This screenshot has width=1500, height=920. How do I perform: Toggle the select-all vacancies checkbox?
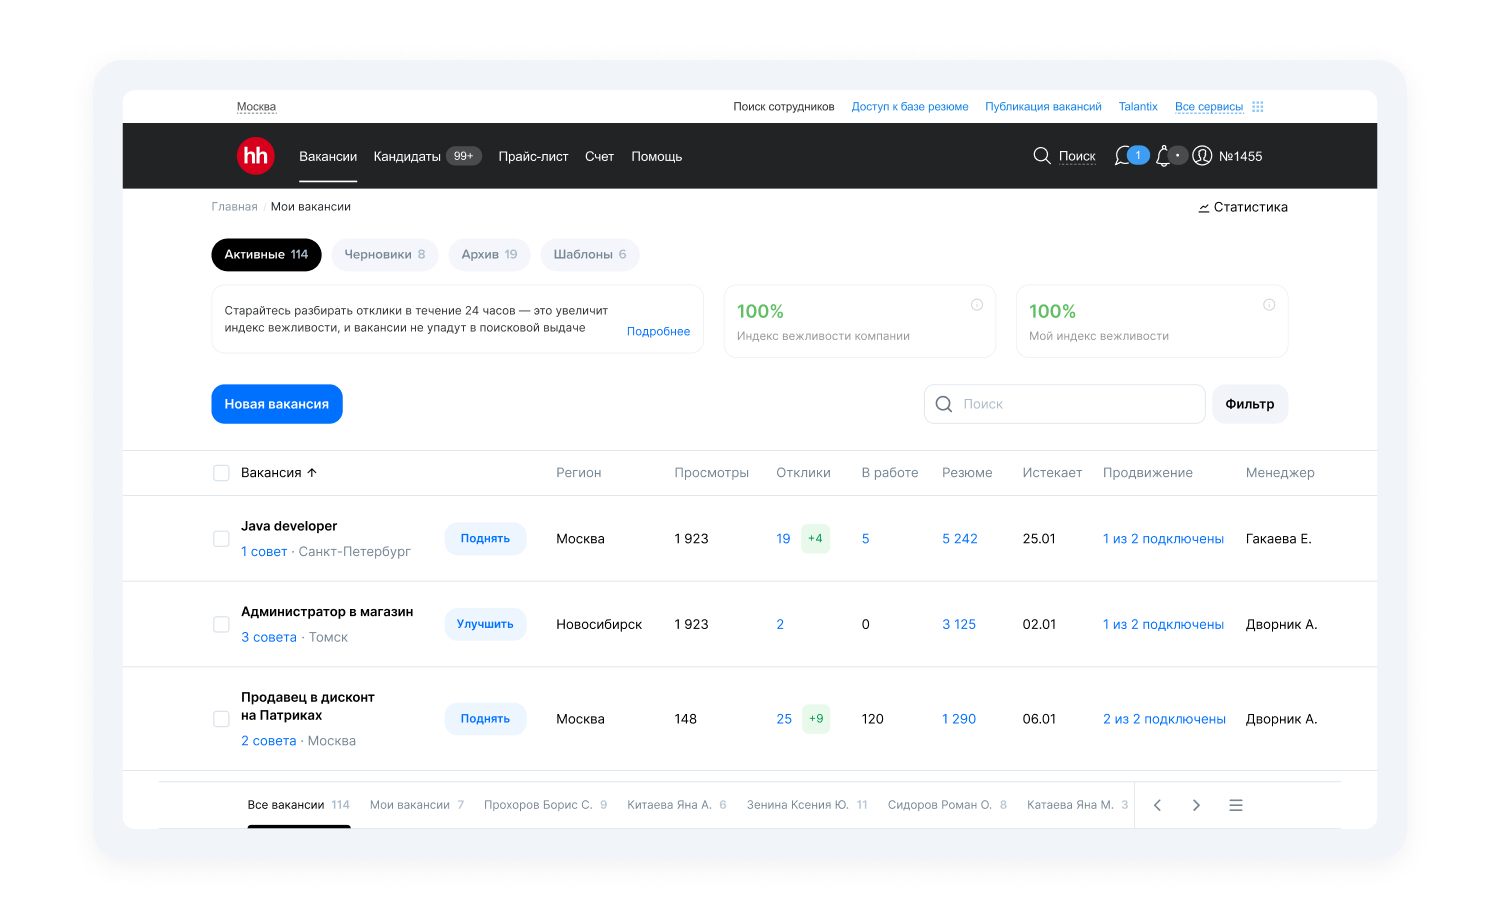pos(221,473)
